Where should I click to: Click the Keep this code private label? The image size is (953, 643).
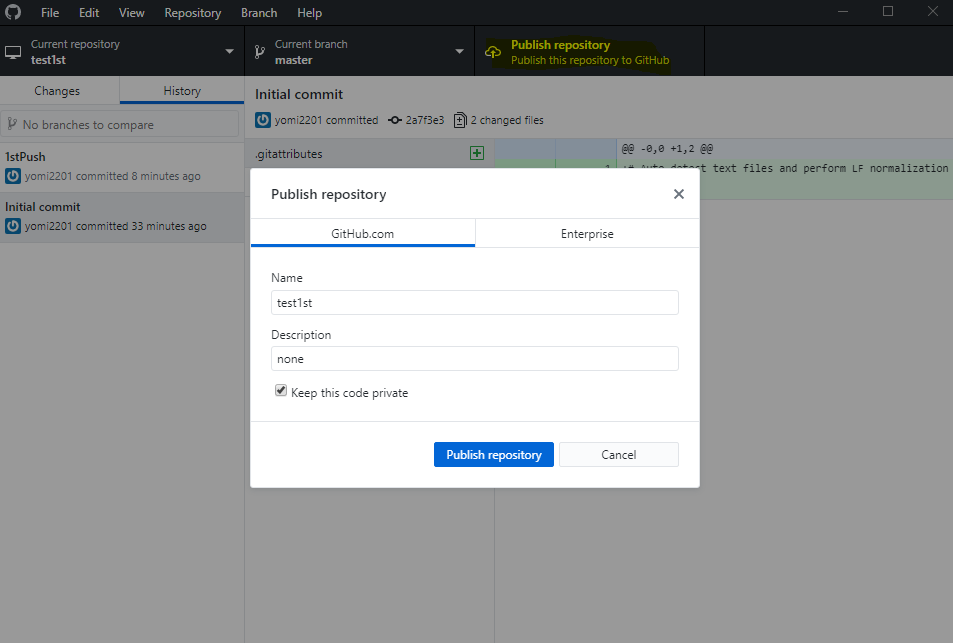pos(349,393)
